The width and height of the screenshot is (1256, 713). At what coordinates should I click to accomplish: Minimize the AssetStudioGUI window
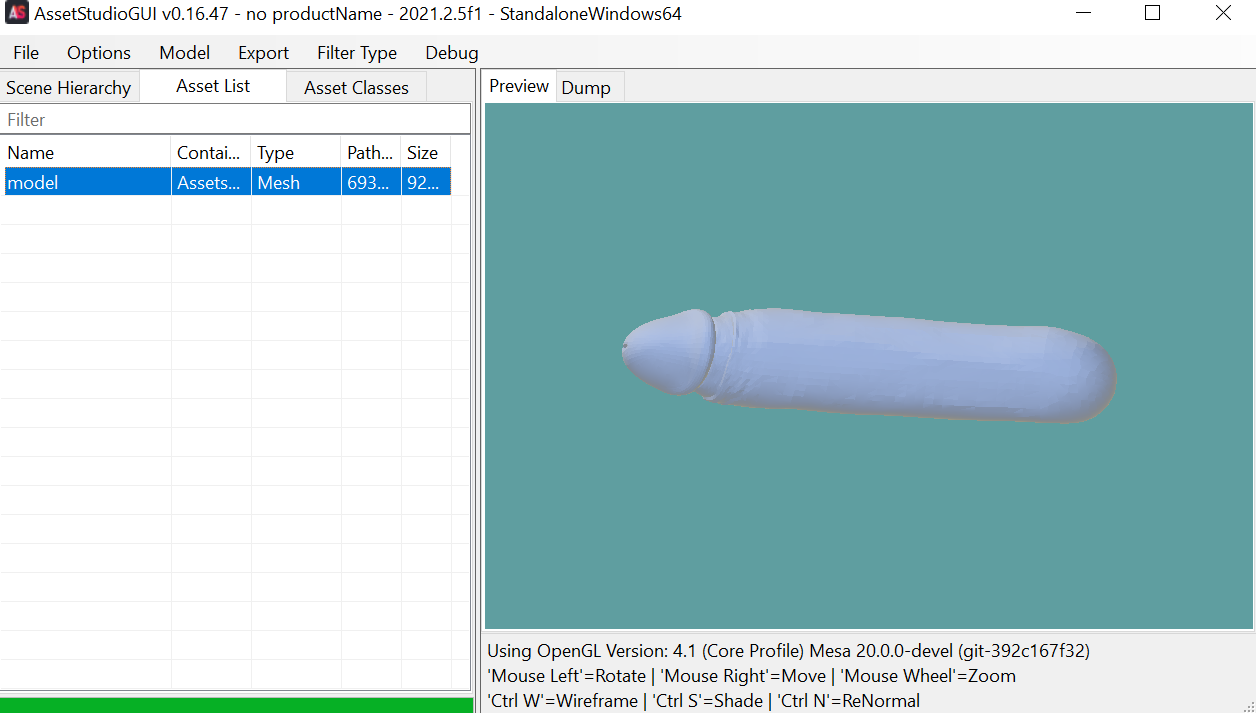pyautogui.click(x=1083, y=14)
